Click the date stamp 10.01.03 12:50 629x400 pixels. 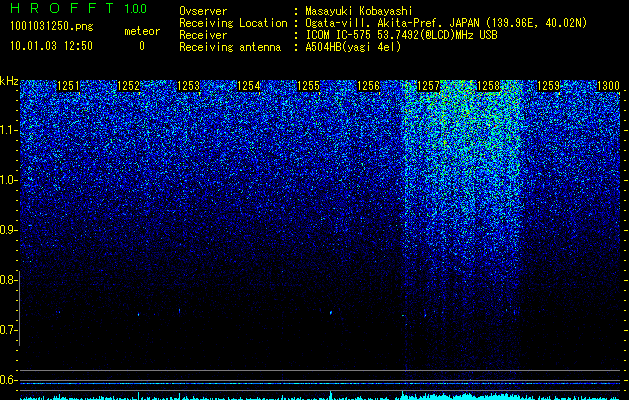51,46
